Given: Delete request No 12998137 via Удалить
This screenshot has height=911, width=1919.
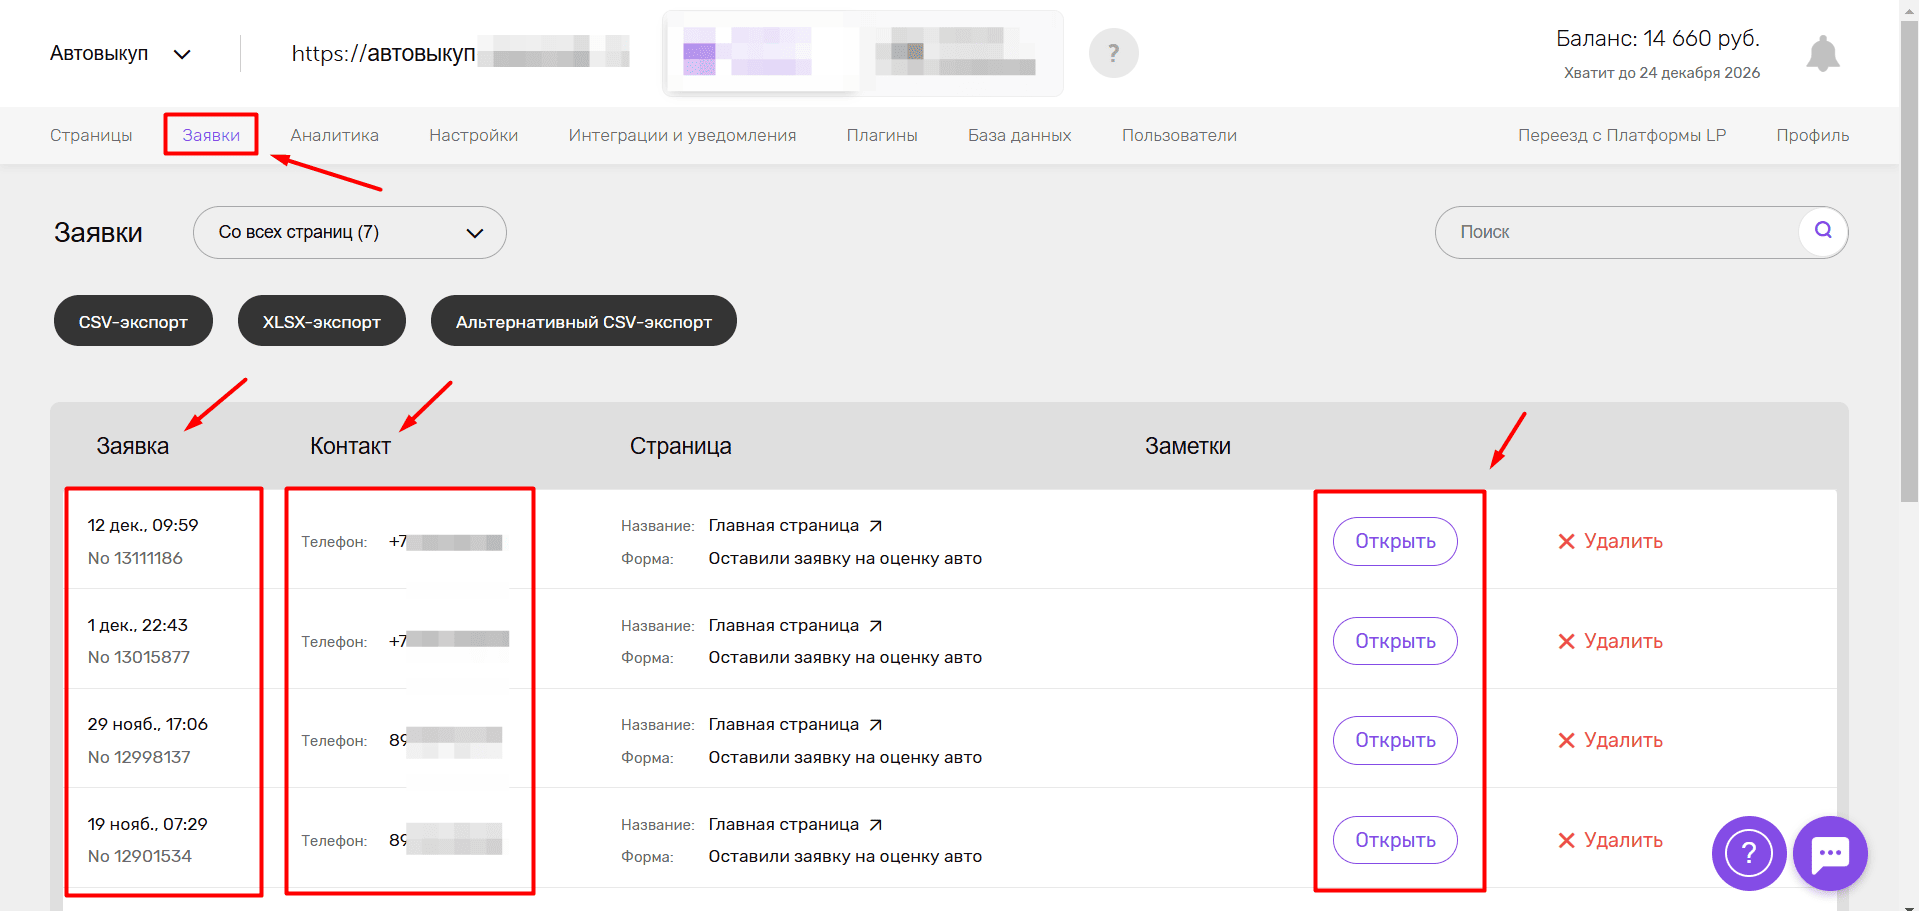Looking at the screenshot, I should [x=1610, y=740].
